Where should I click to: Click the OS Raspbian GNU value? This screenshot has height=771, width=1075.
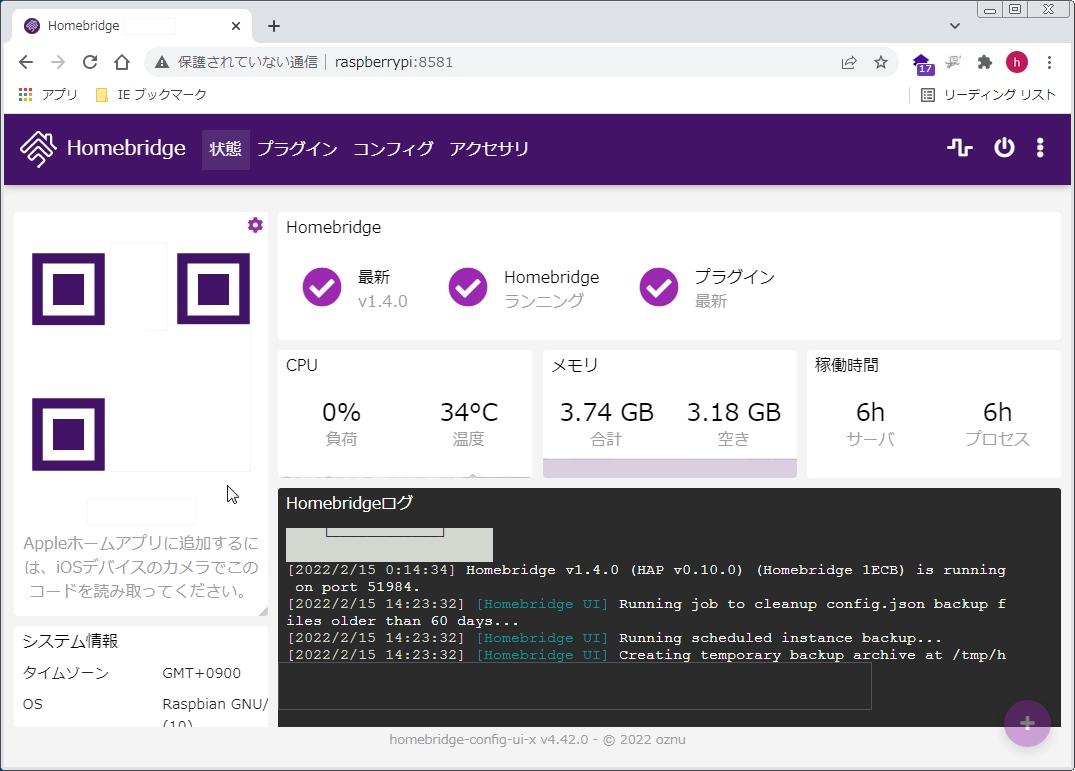[x=215, y=704]
